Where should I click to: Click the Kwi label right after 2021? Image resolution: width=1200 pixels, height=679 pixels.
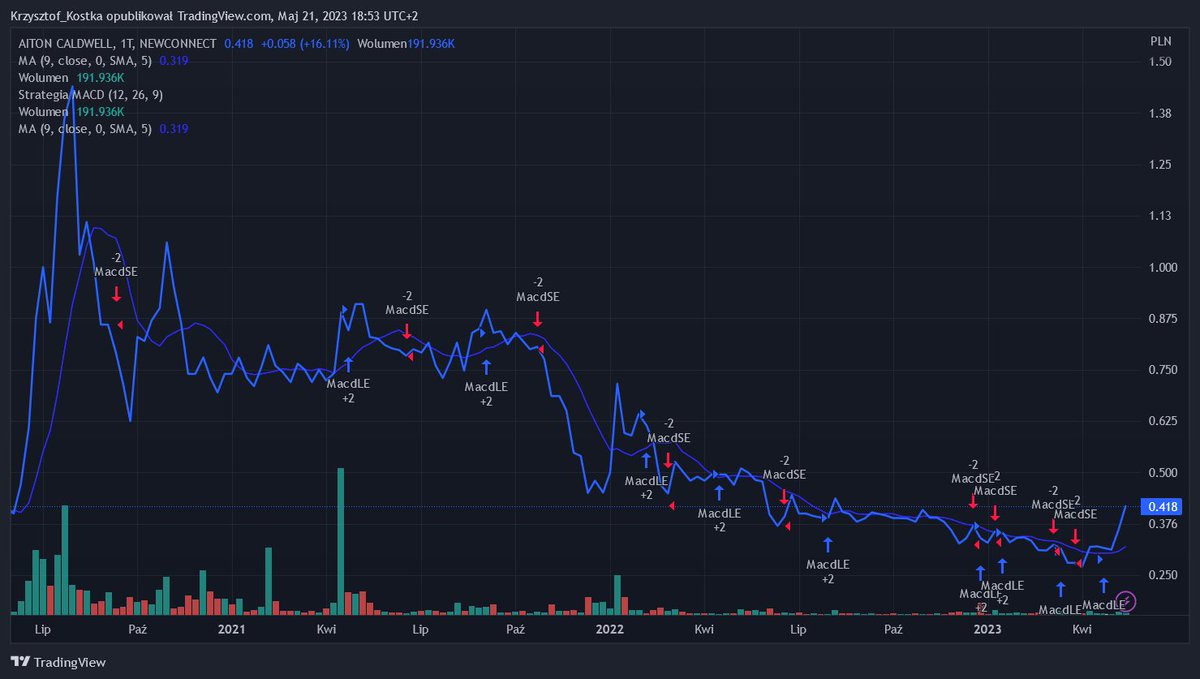click(326, 630)
